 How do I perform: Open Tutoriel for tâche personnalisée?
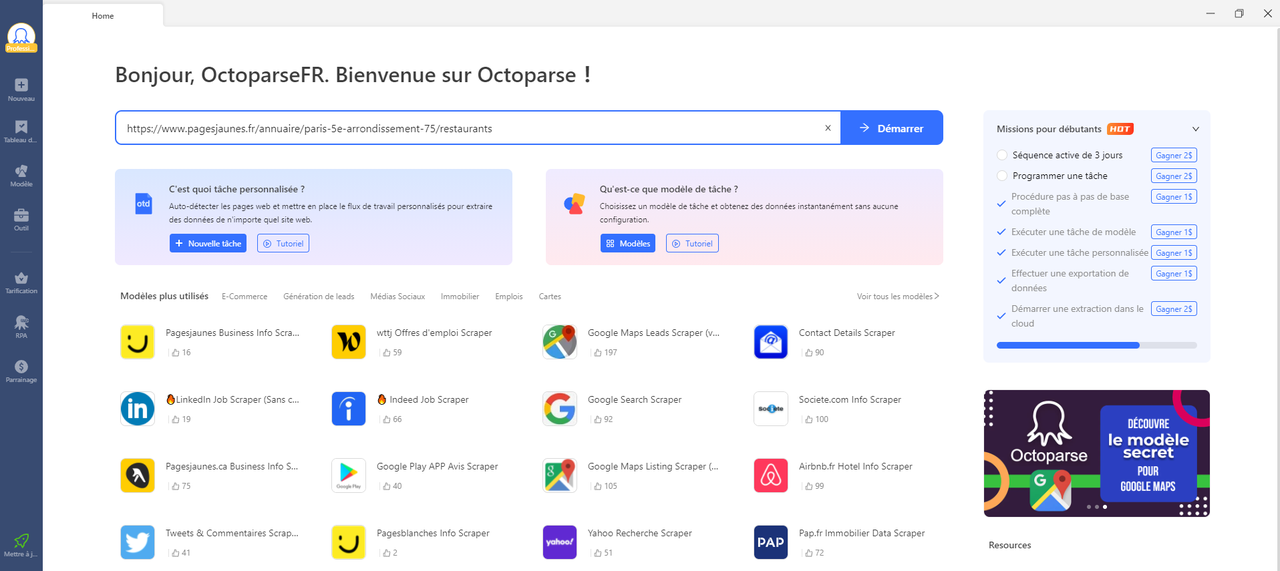pyautogui.click(x=283, y=243)
